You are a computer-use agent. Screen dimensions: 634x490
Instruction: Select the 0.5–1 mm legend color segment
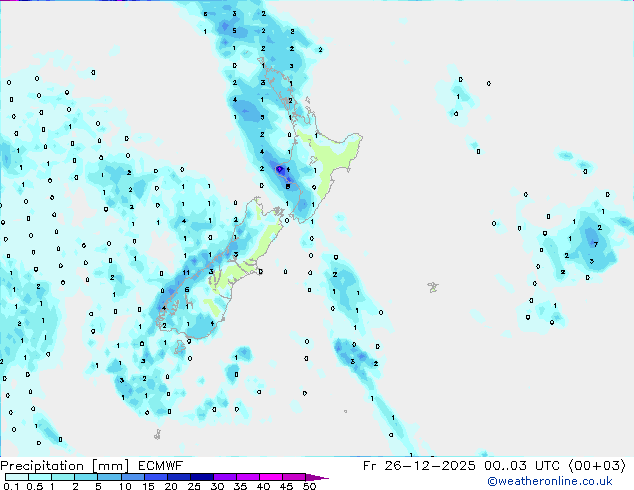click(x=40, y=477)
